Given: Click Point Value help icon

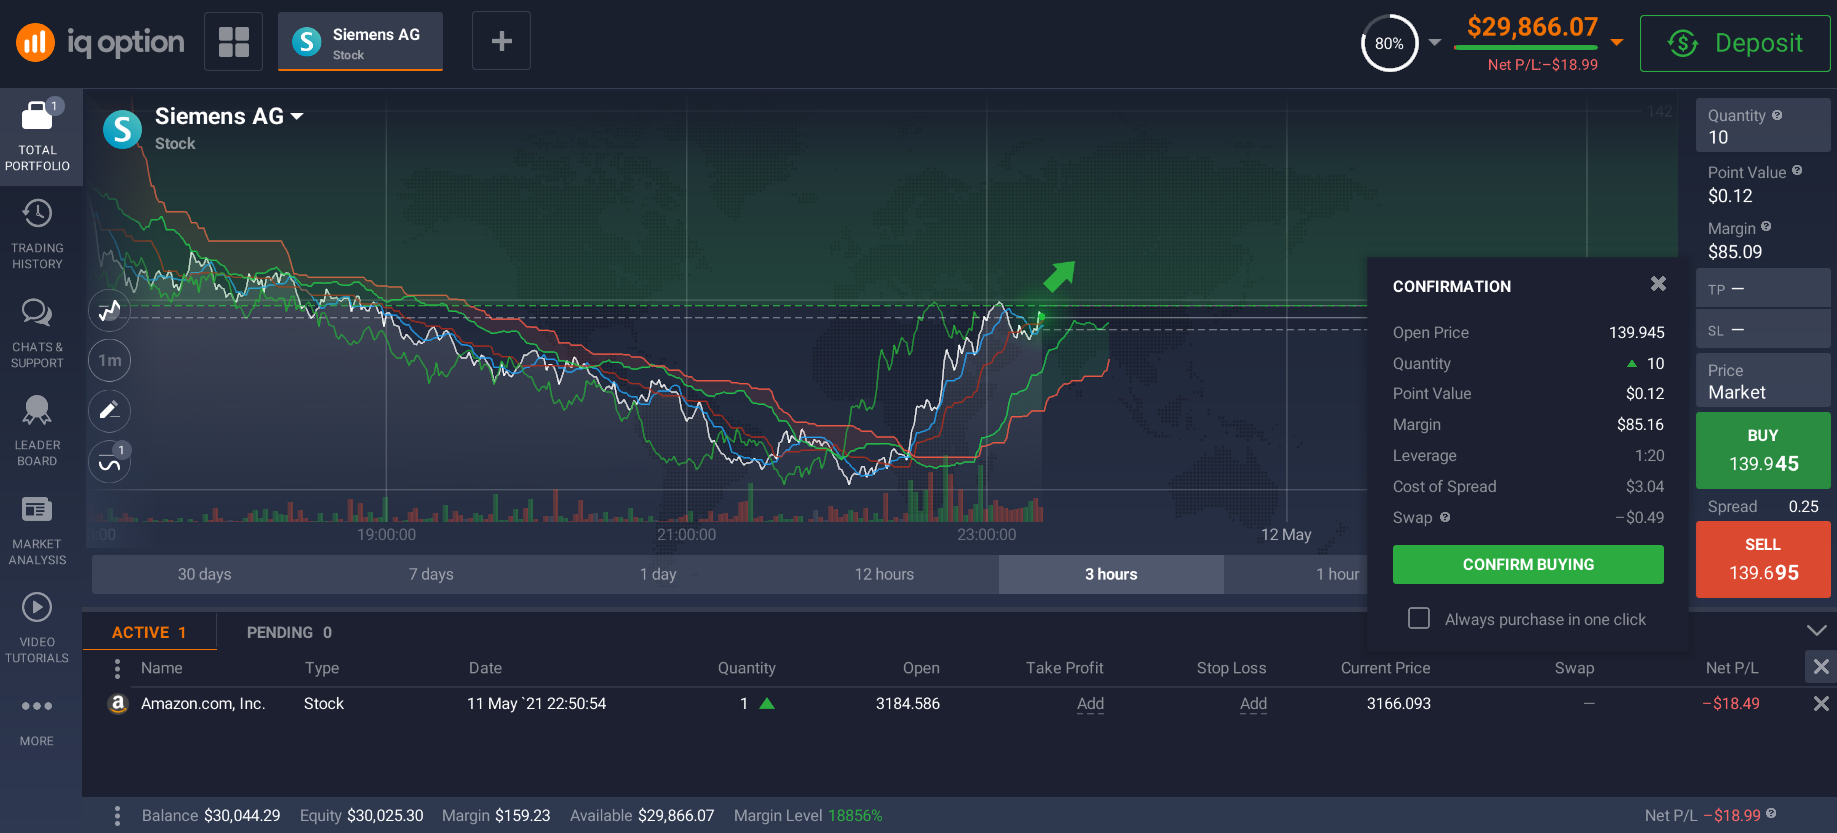Looking at the screenshot, I should [x=1797, y=171].
